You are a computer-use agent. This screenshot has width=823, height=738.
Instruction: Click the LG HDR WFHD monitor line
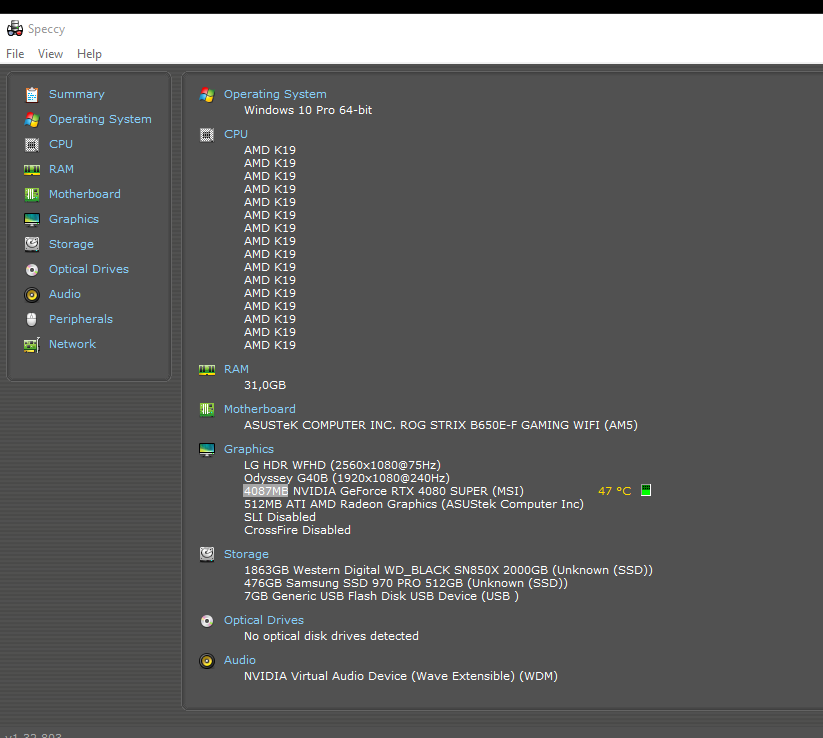[x=342, y=465]
